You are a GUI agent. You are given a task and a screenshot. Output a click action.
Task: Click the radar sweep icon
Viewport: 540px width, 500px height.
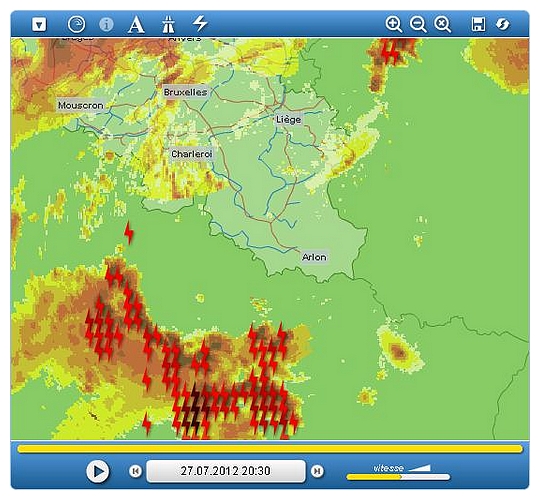(76, 24)
